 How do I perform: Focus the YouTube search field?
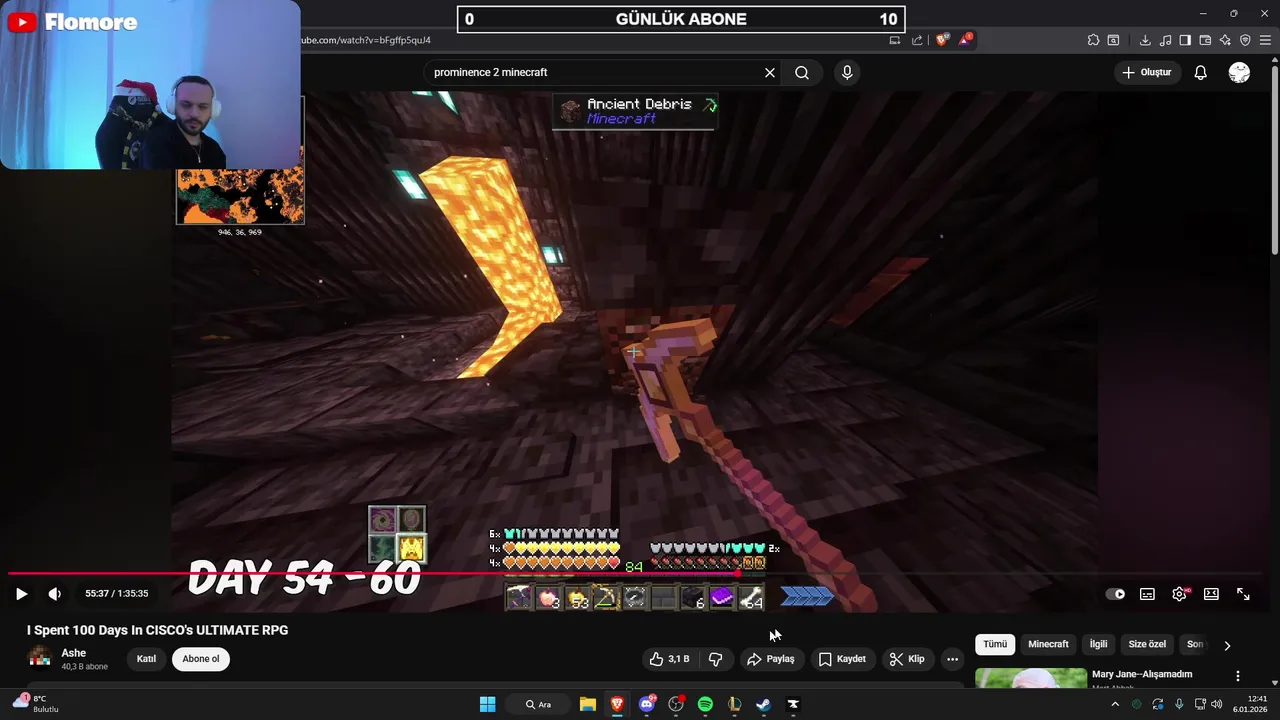594,73
